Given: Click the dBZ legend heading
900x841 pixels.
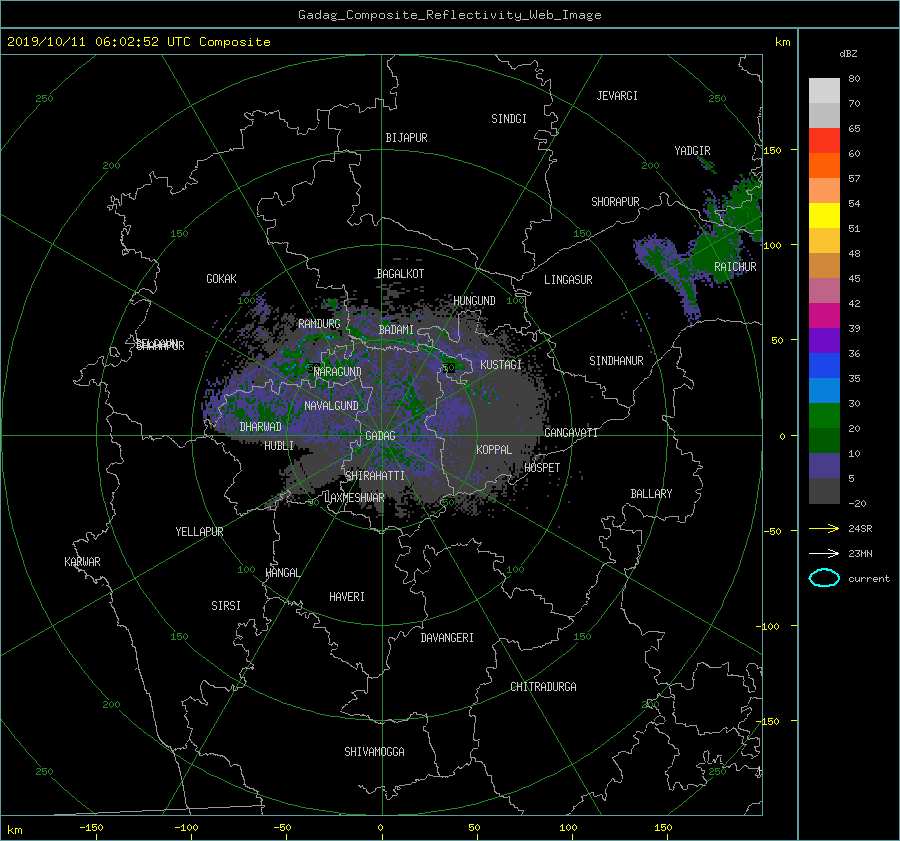Looking at the screenshot, I should [x=848, y=53].
